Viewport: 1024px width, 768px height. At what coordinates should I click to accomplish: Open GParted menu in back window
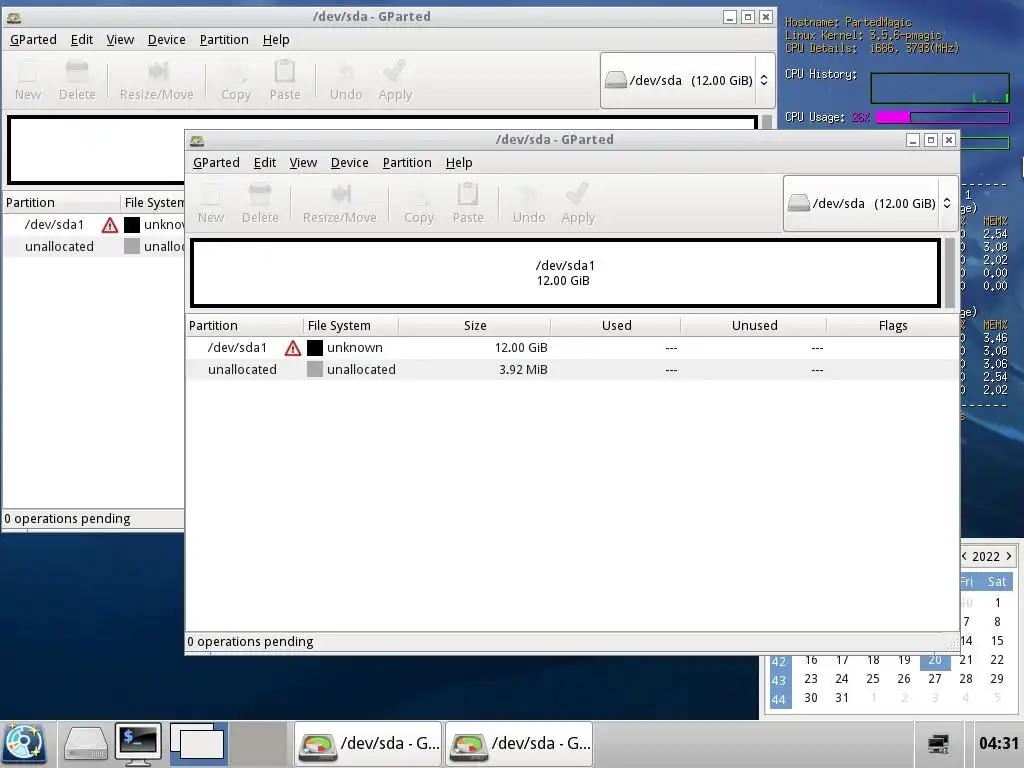coord(33,40)
